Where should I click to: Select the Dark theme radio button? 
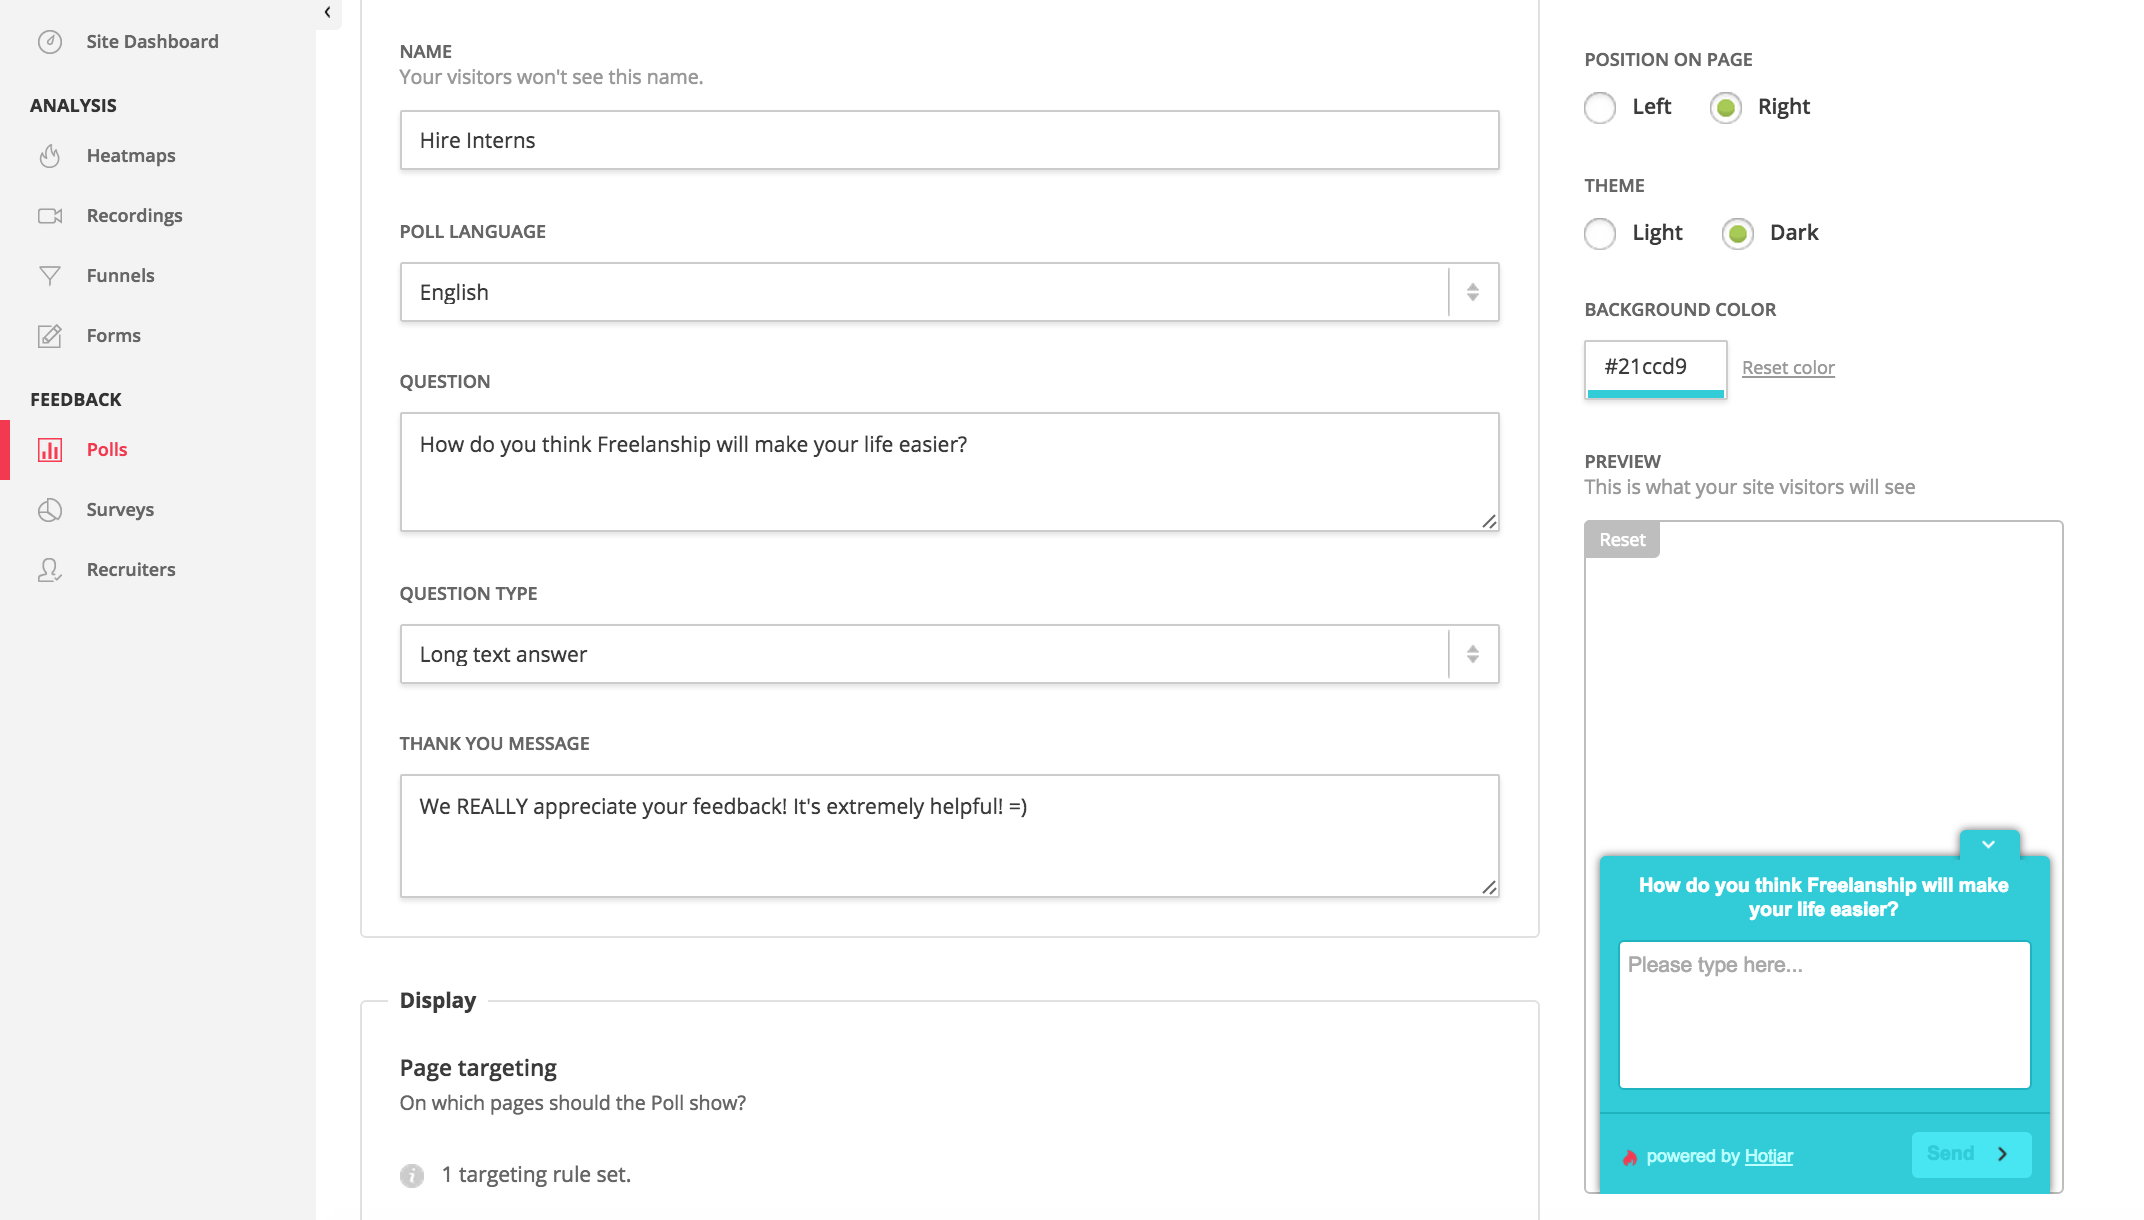click(1738, 234)
